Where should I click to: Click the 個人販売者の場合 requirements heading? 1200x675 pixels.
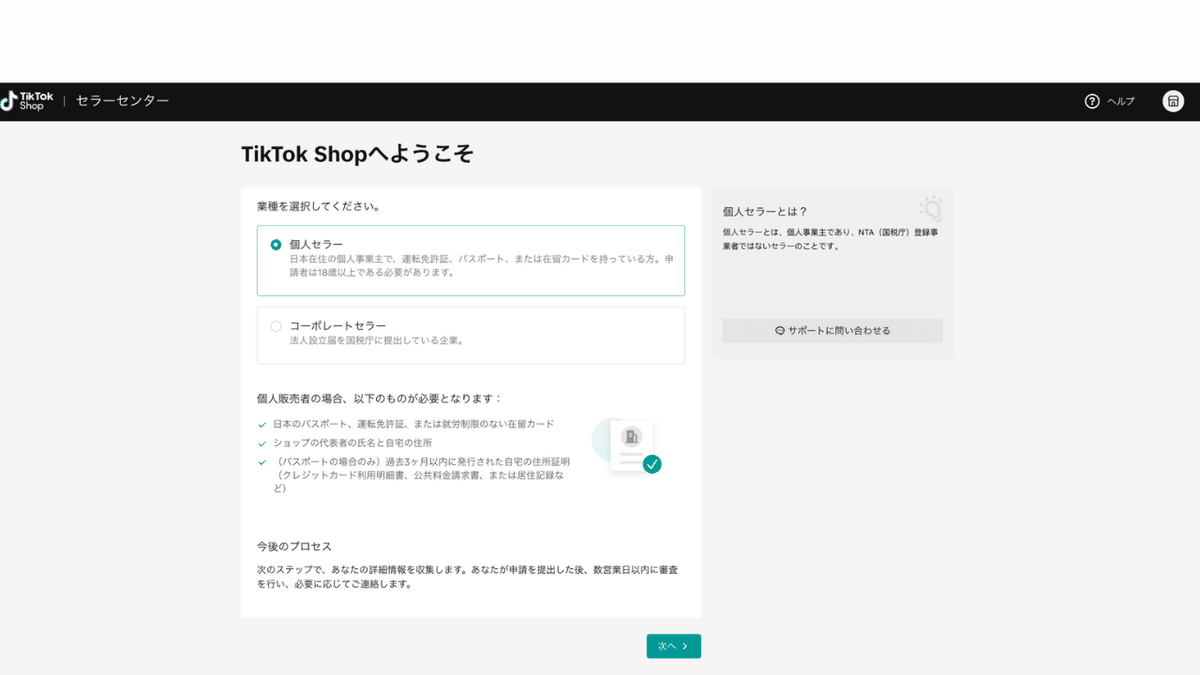point(379,398)
